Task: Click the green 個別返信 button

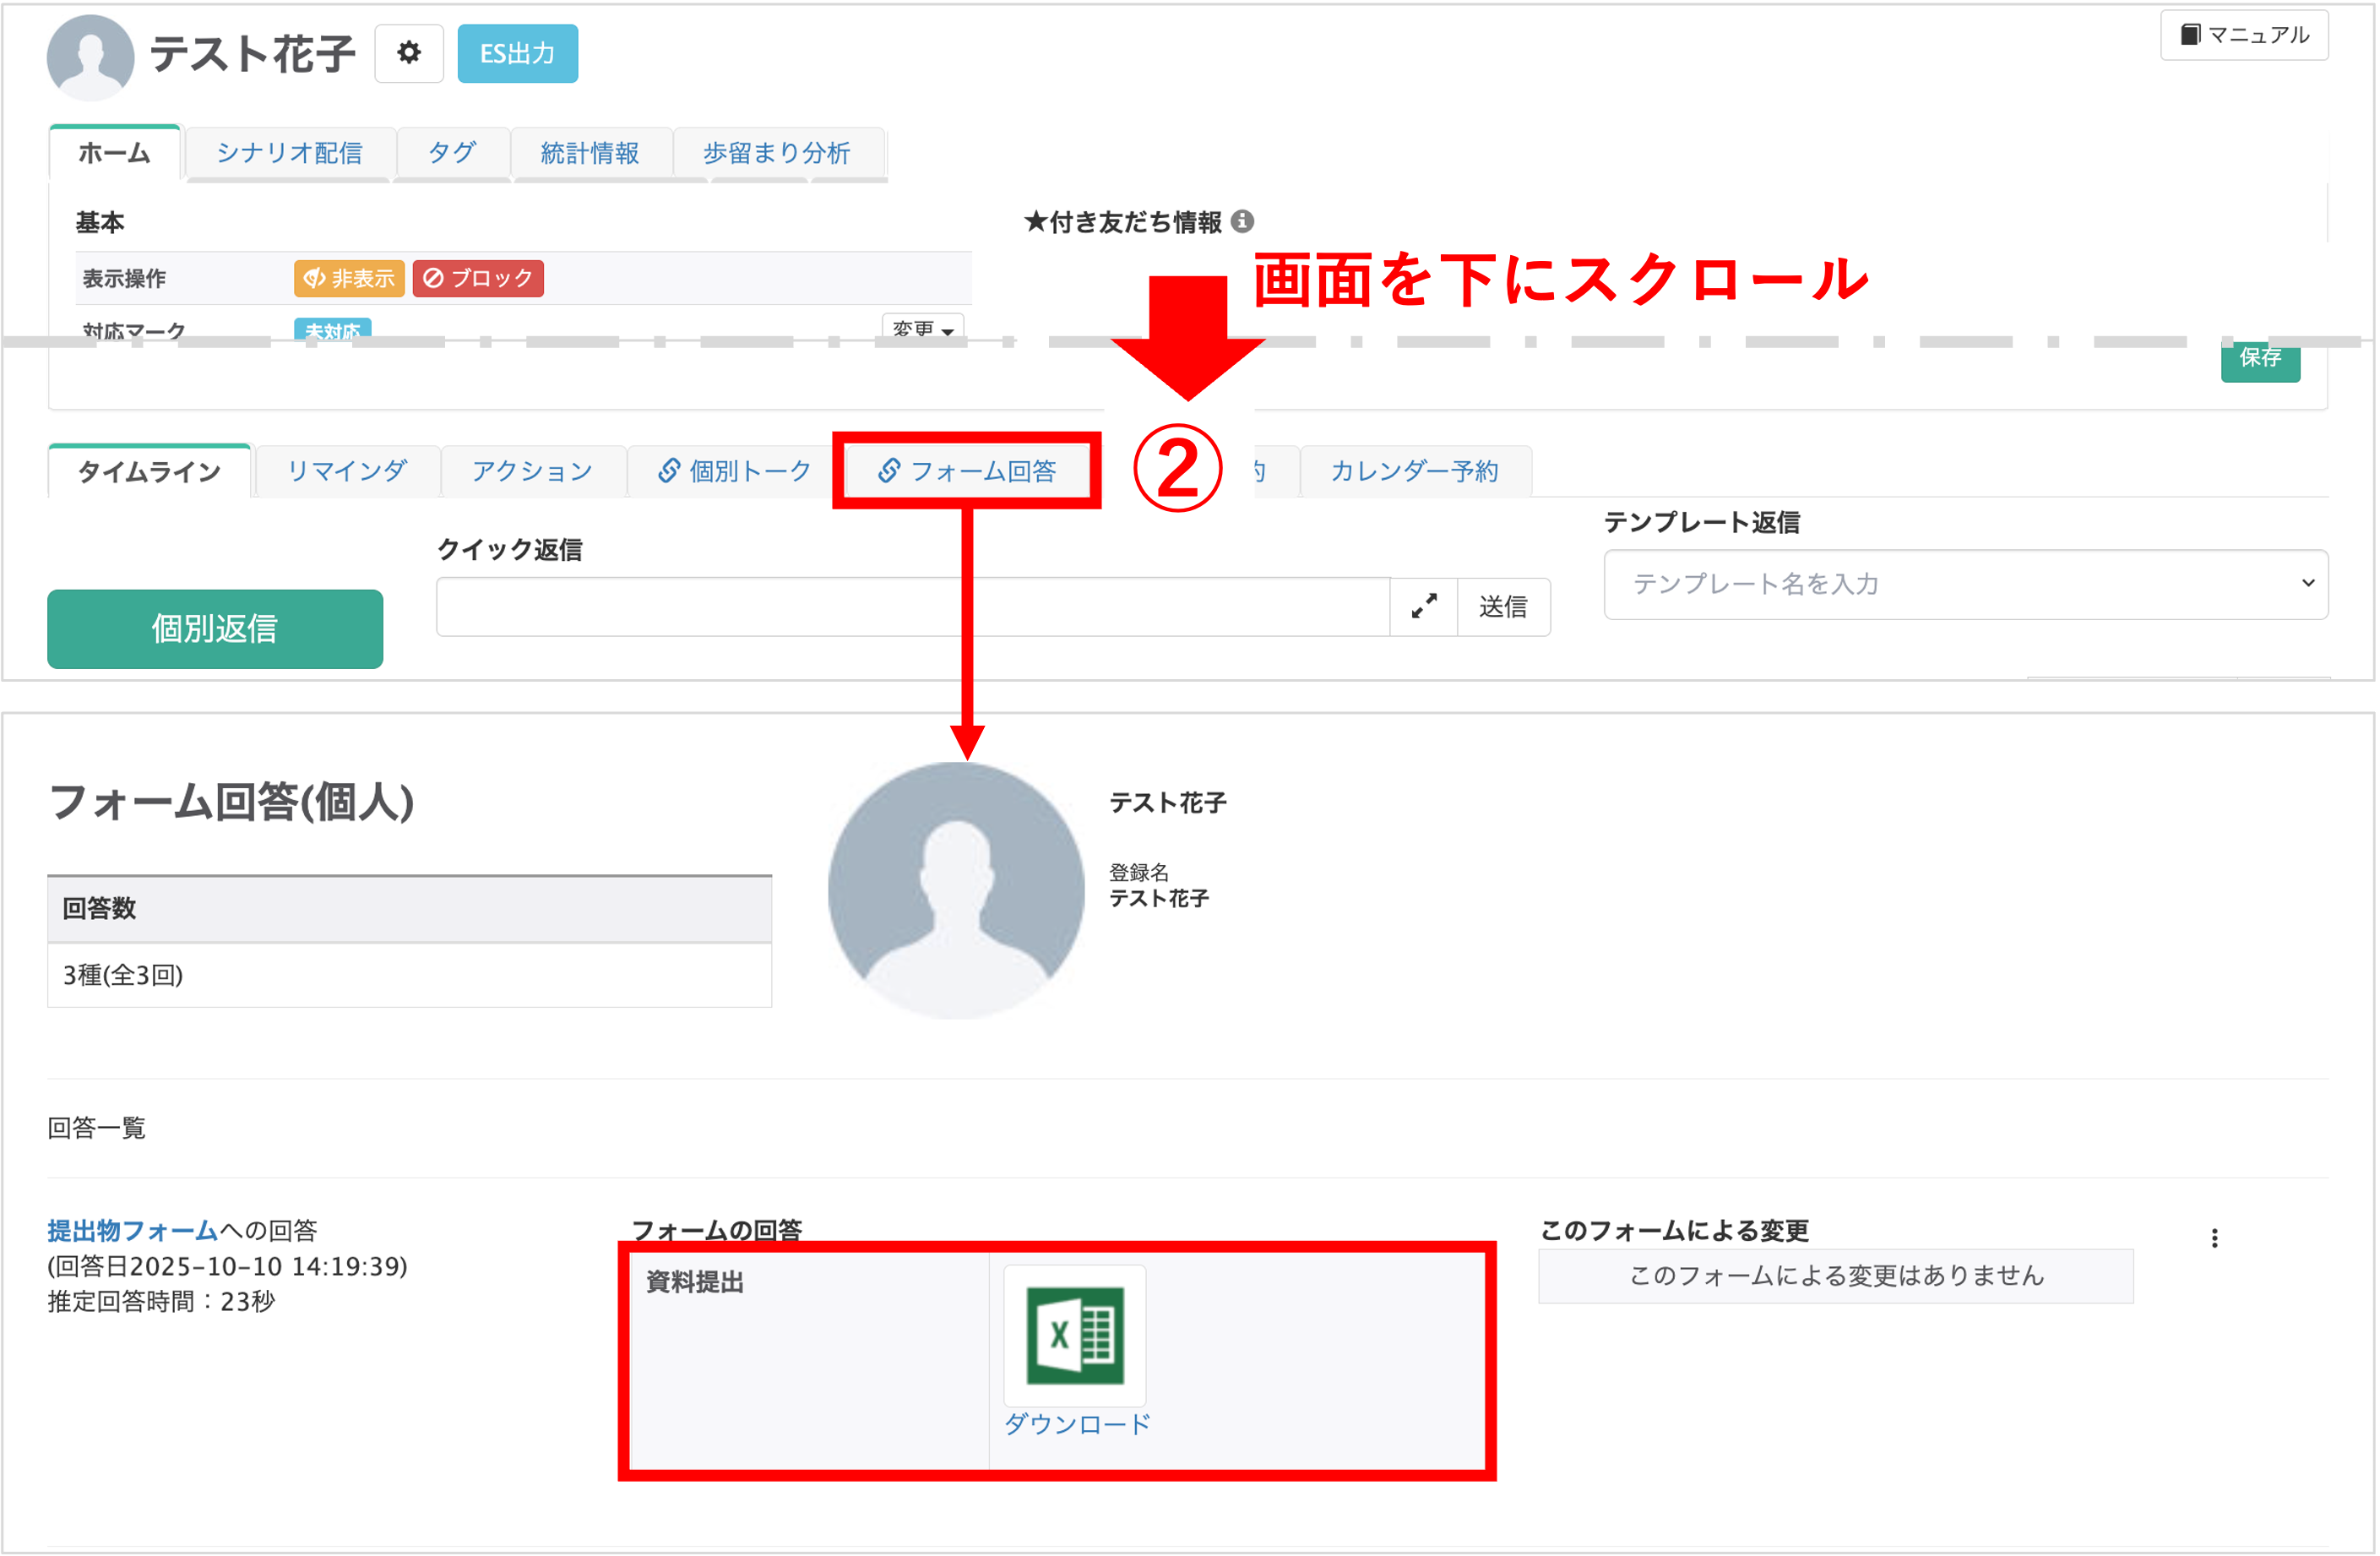Action: [x=215, y=628]
